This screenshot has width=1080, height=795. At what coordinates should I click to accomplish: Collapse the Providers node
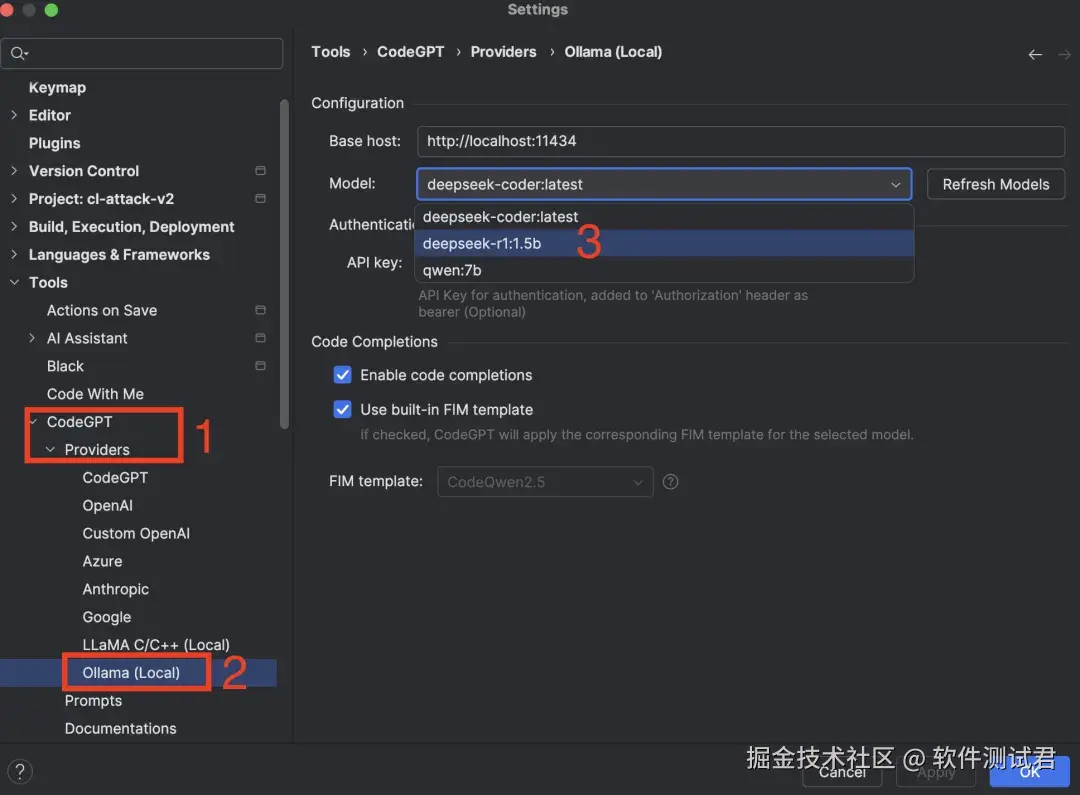50,449
